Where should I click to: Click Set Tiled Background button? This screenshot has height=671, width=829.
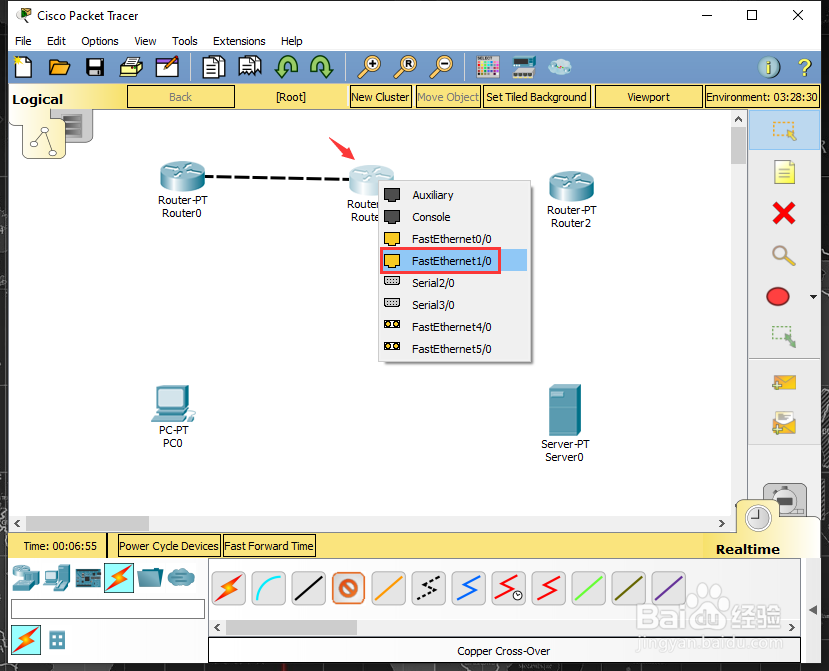536,97
